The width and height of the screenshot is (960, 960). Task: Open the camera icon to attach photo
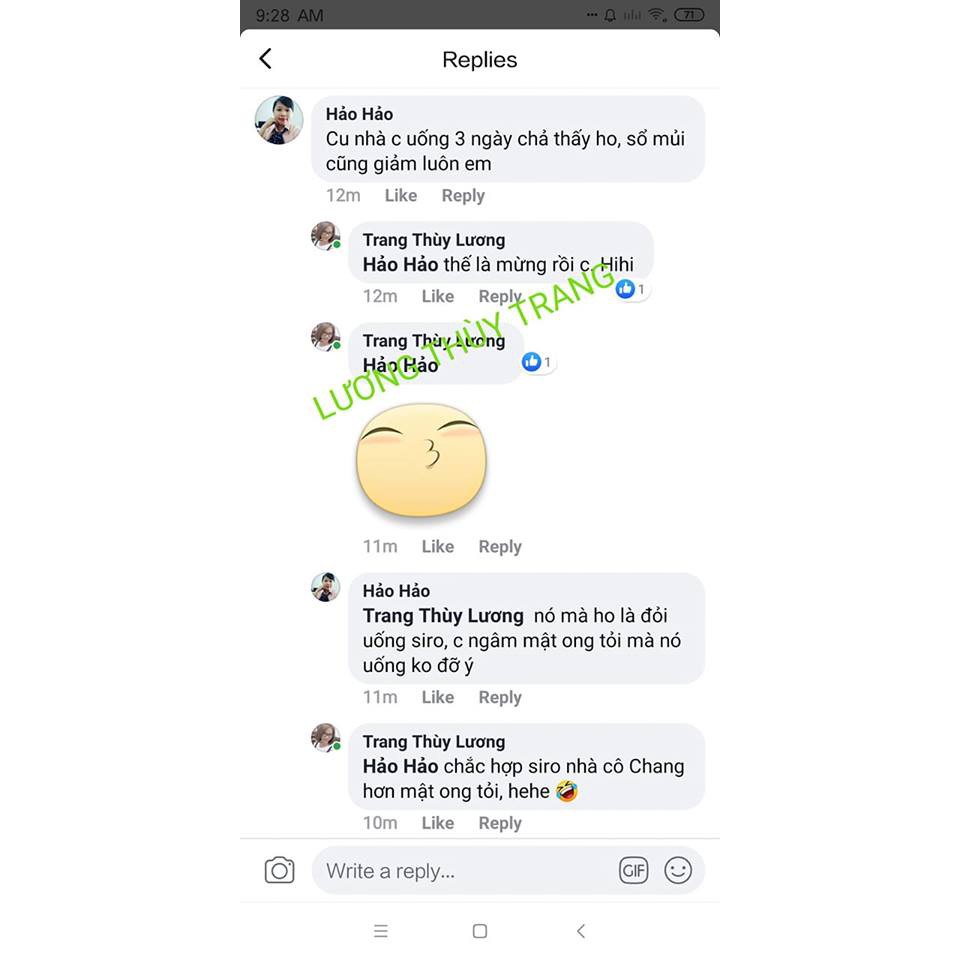click(279, 870)
